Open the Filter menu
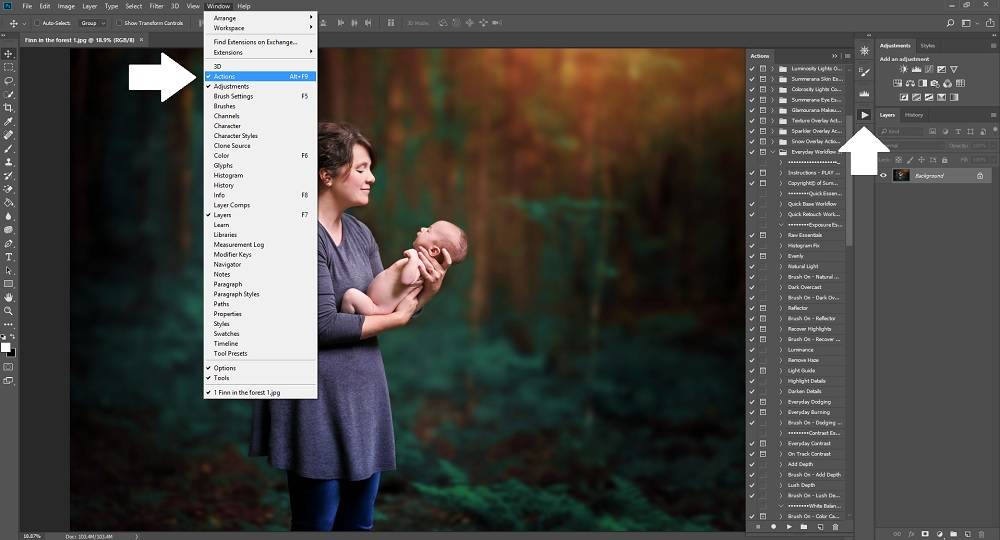The width and height of the screenshot is (1000, 540). click(156, 6)
